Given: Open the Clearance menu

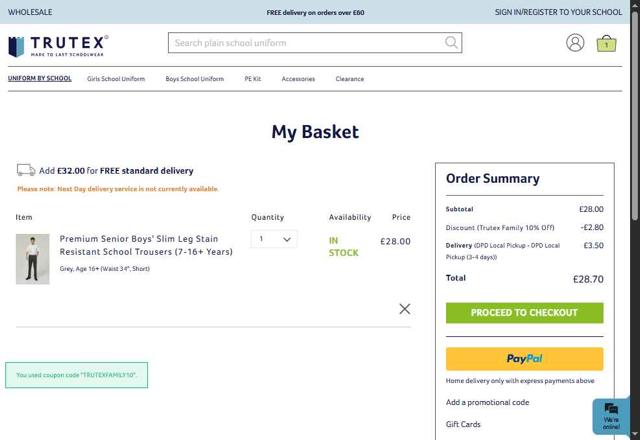Looking at the screenshot, I should pos(350,79).
